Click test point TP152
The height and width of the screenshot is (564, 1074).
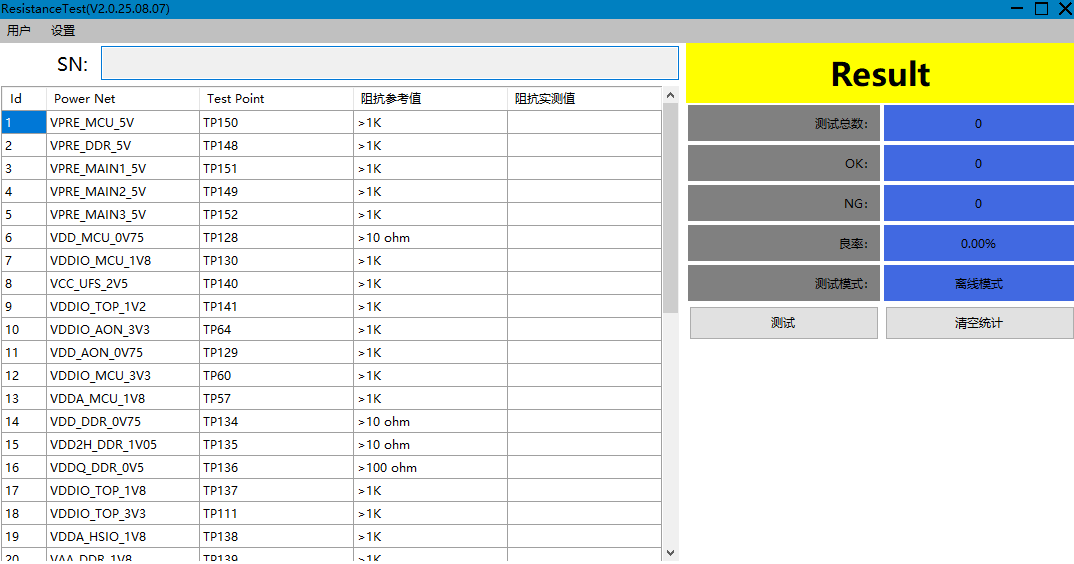tap(277, 214)
